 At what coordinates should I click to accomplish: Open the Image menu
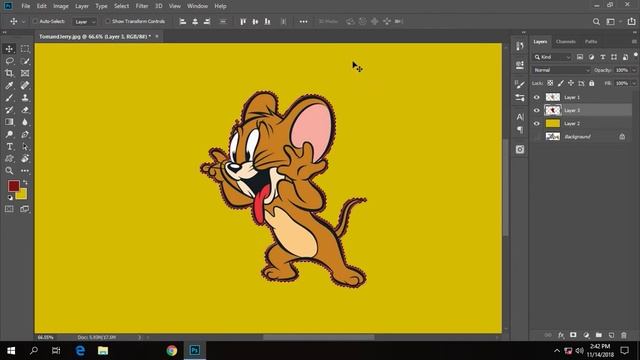coord(61,6)
